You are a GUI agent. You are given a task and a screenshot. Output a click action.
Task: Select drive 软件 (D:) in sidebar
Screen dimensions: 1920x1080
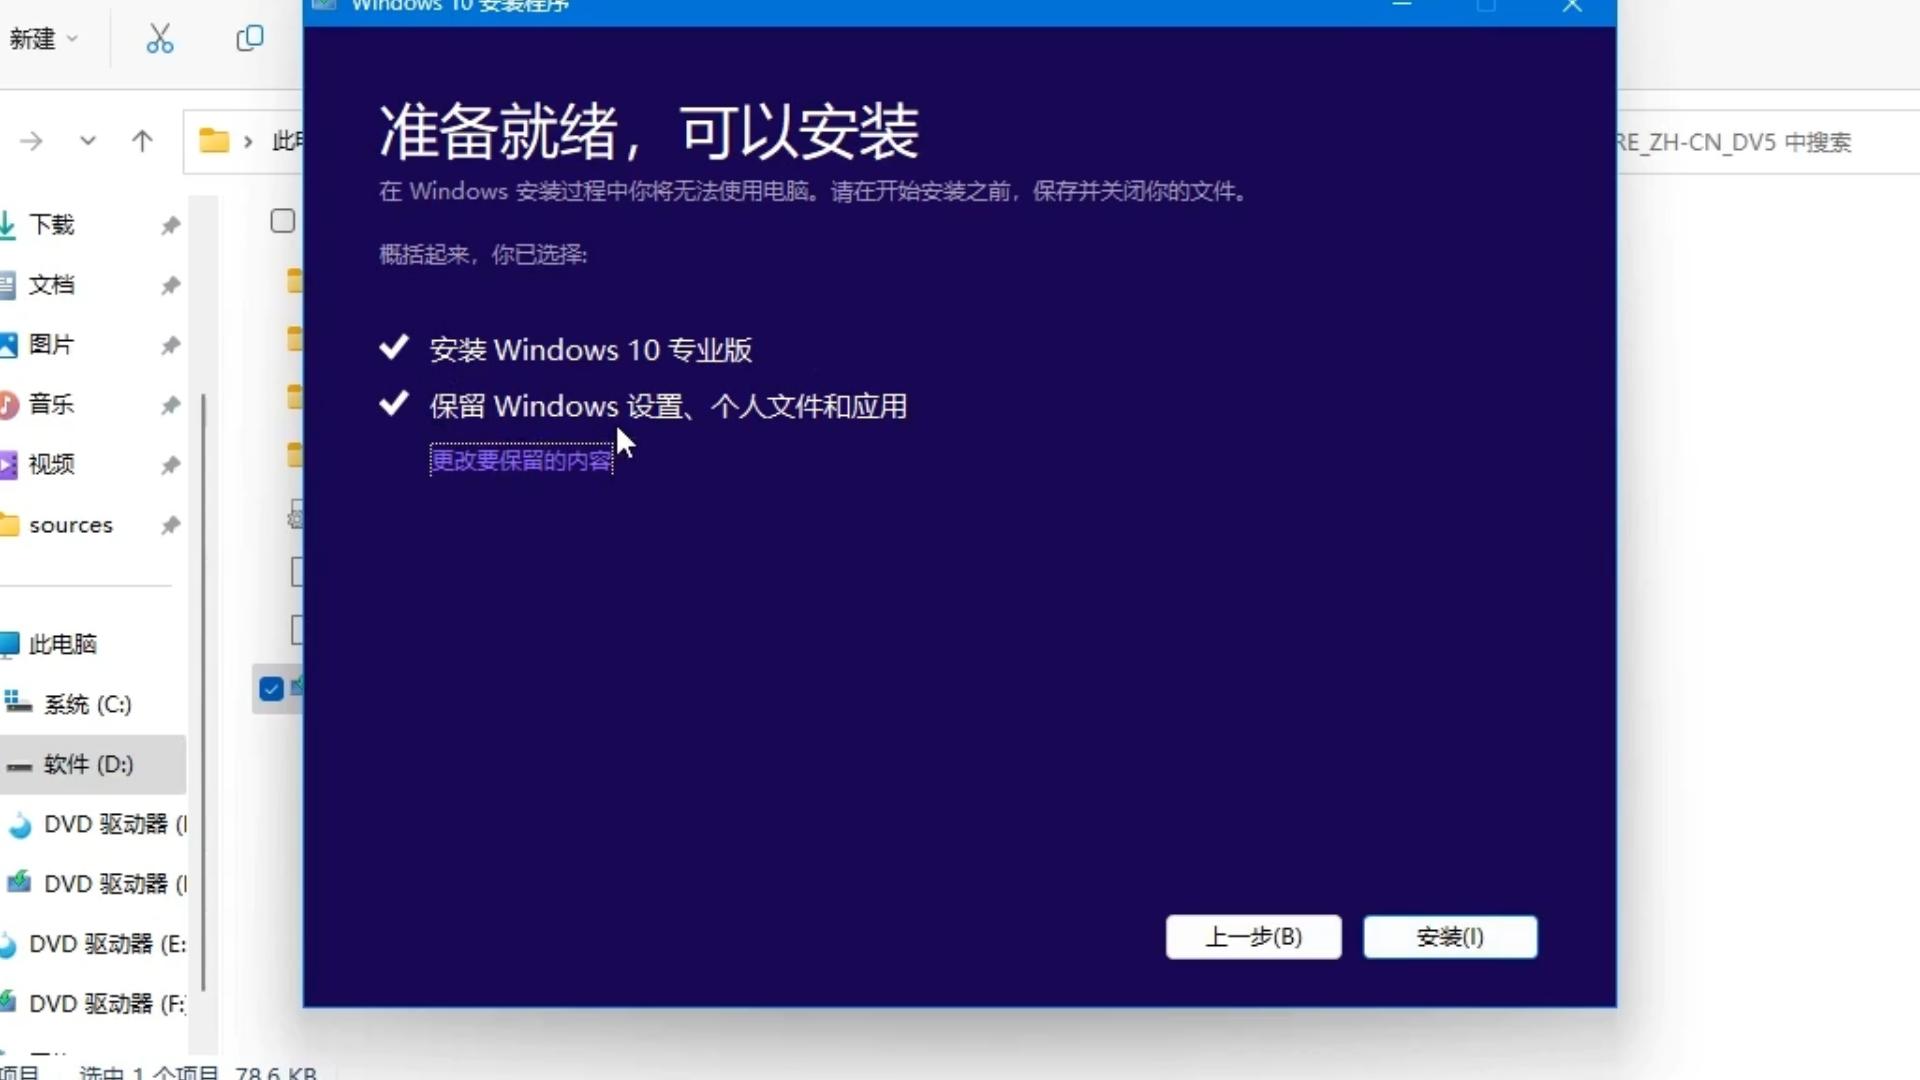[92, 764]
